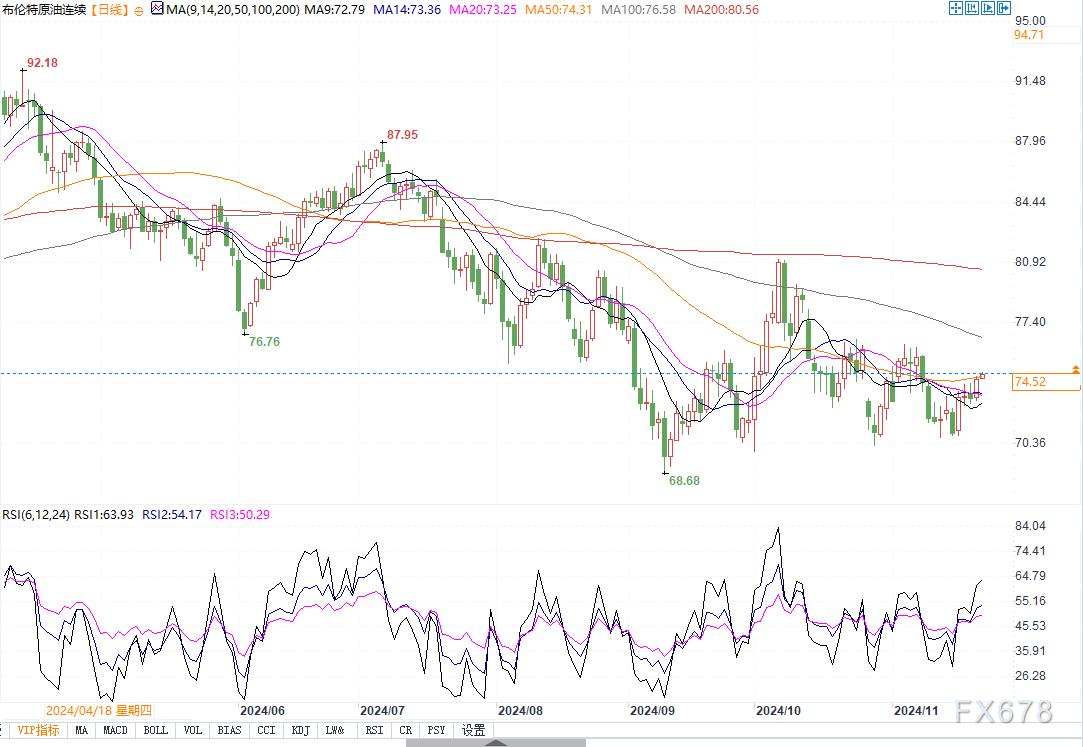Select the BOLL indicator tab
Viewport: 1083px width, 747px height.
(x=155, y=731)
